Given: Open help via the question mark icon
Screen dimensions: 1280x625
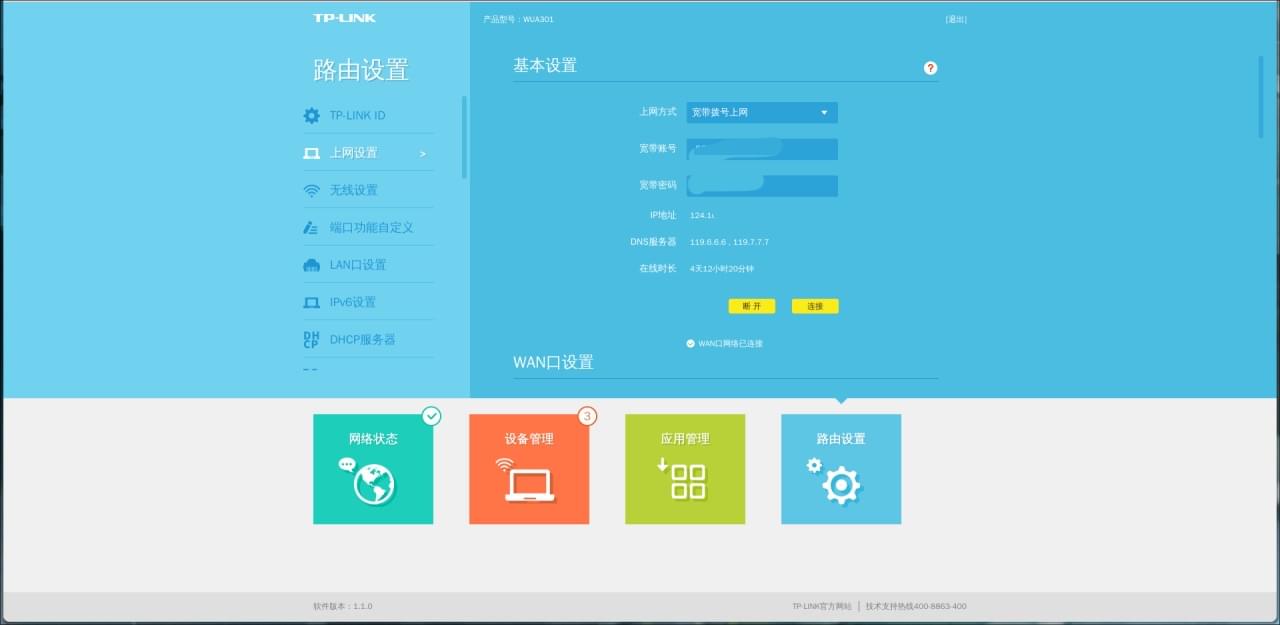Looking at the screenshot, I should (x=930, y=68).
